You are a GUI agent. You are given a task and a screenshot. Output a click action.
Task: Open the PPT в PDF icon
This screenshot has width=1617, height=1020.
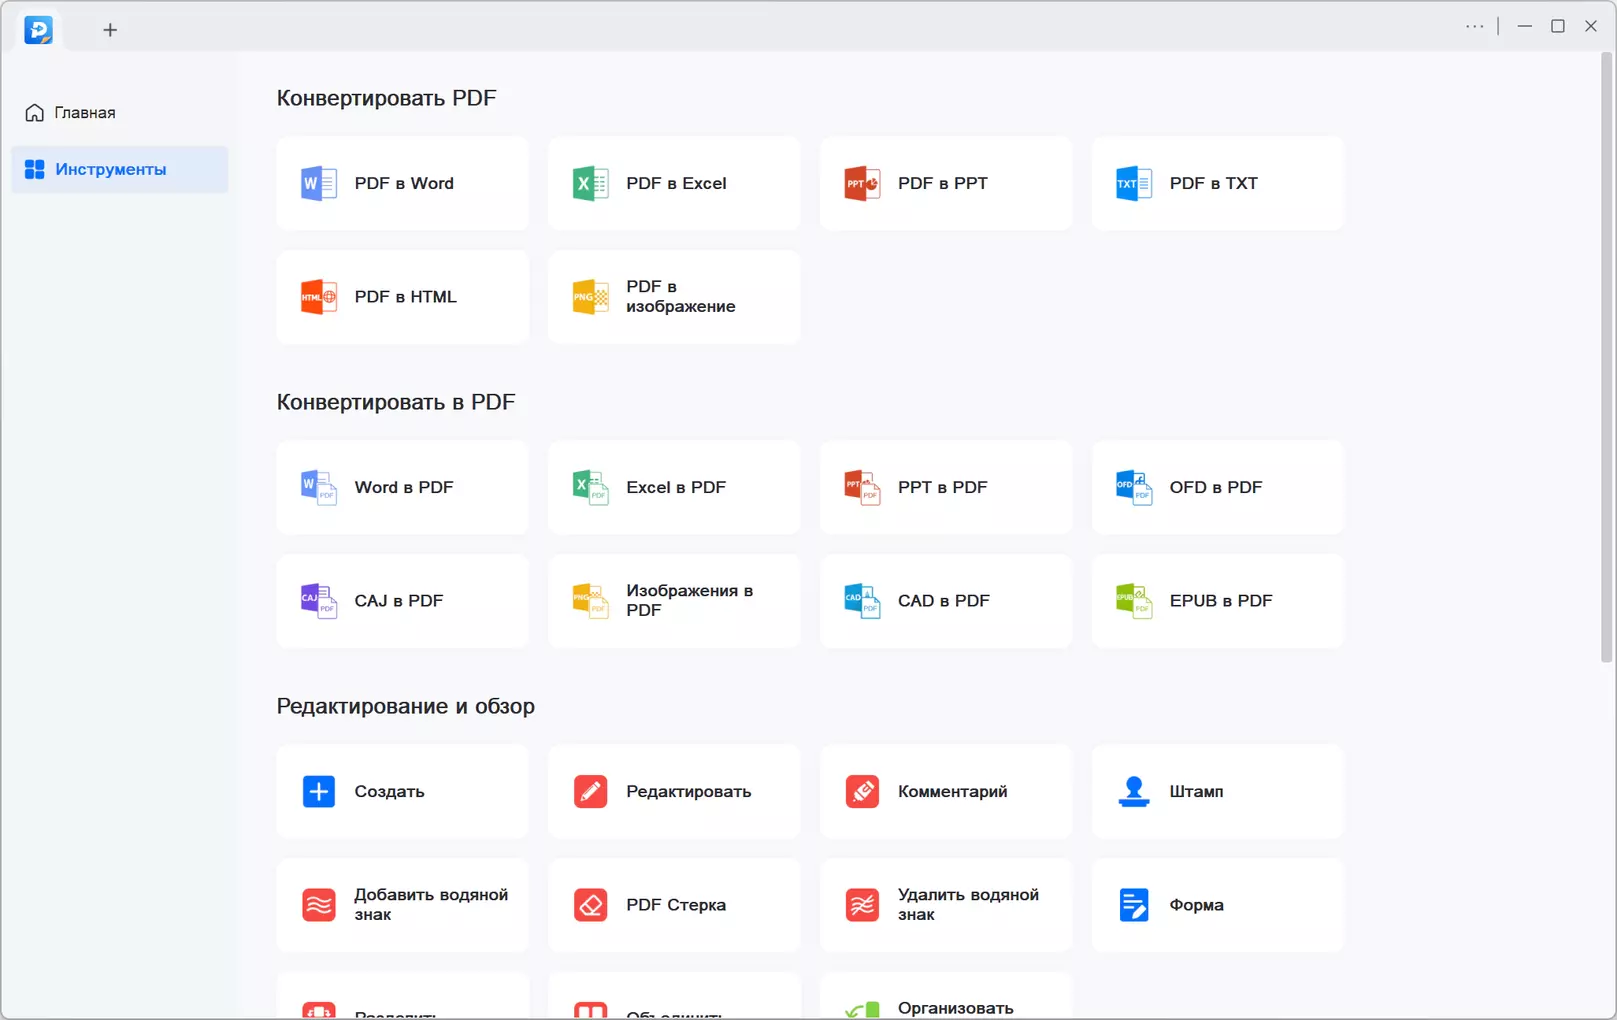click(862, 488)
